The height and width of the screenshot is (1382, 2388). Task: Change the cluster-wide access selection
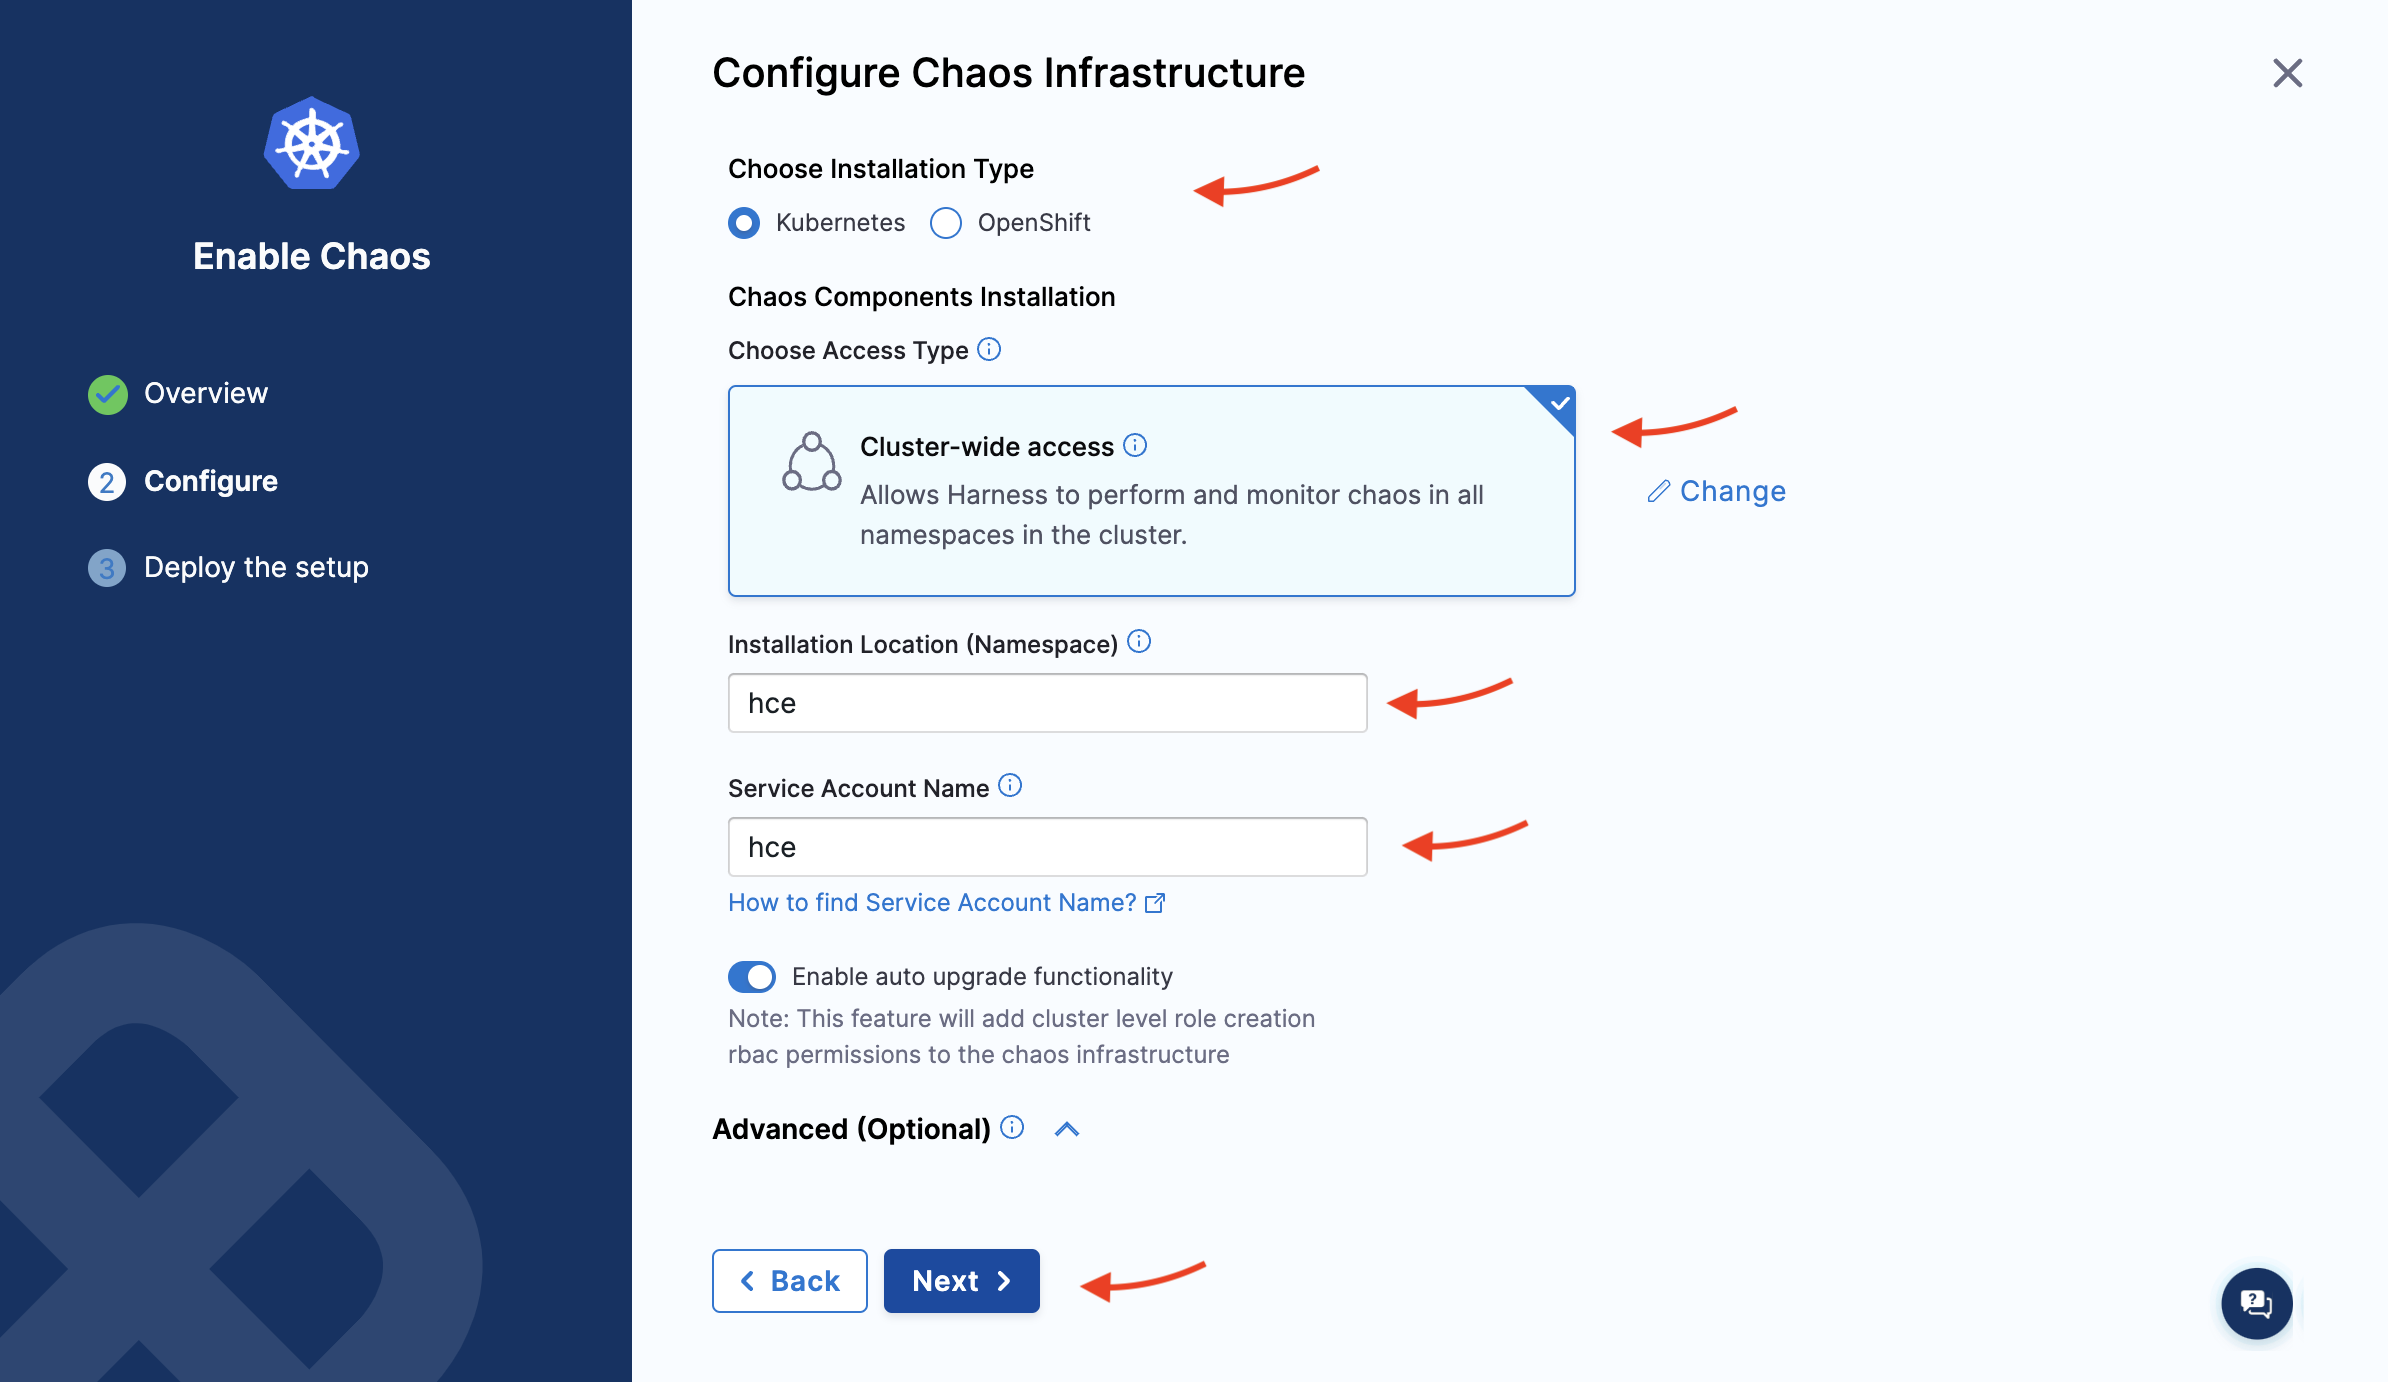1719,489
